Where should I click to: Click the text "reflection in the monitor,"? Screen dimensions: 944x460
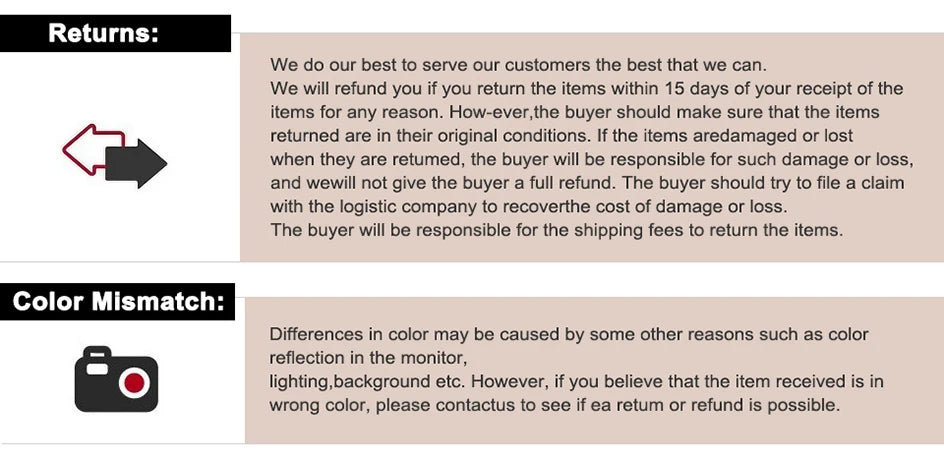point(368,358)
